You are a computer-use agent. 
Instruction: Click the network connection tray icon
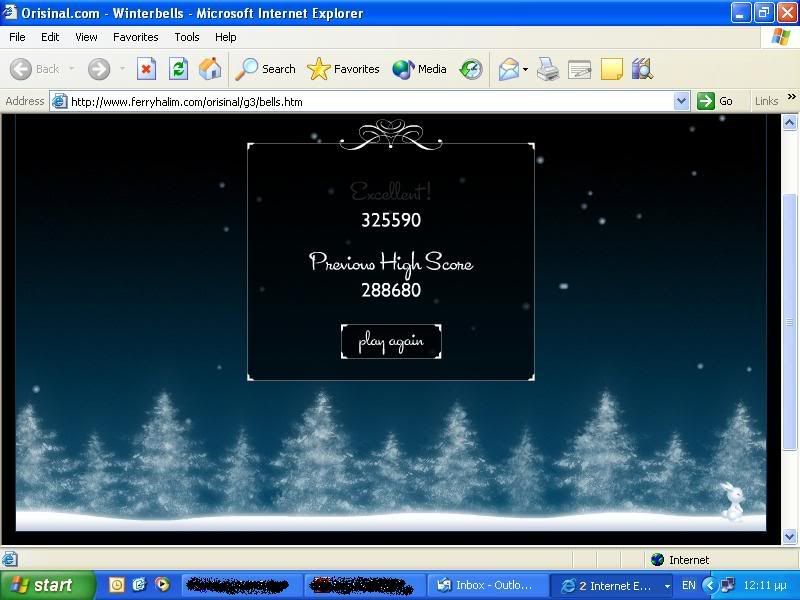(x=727, y=585)
